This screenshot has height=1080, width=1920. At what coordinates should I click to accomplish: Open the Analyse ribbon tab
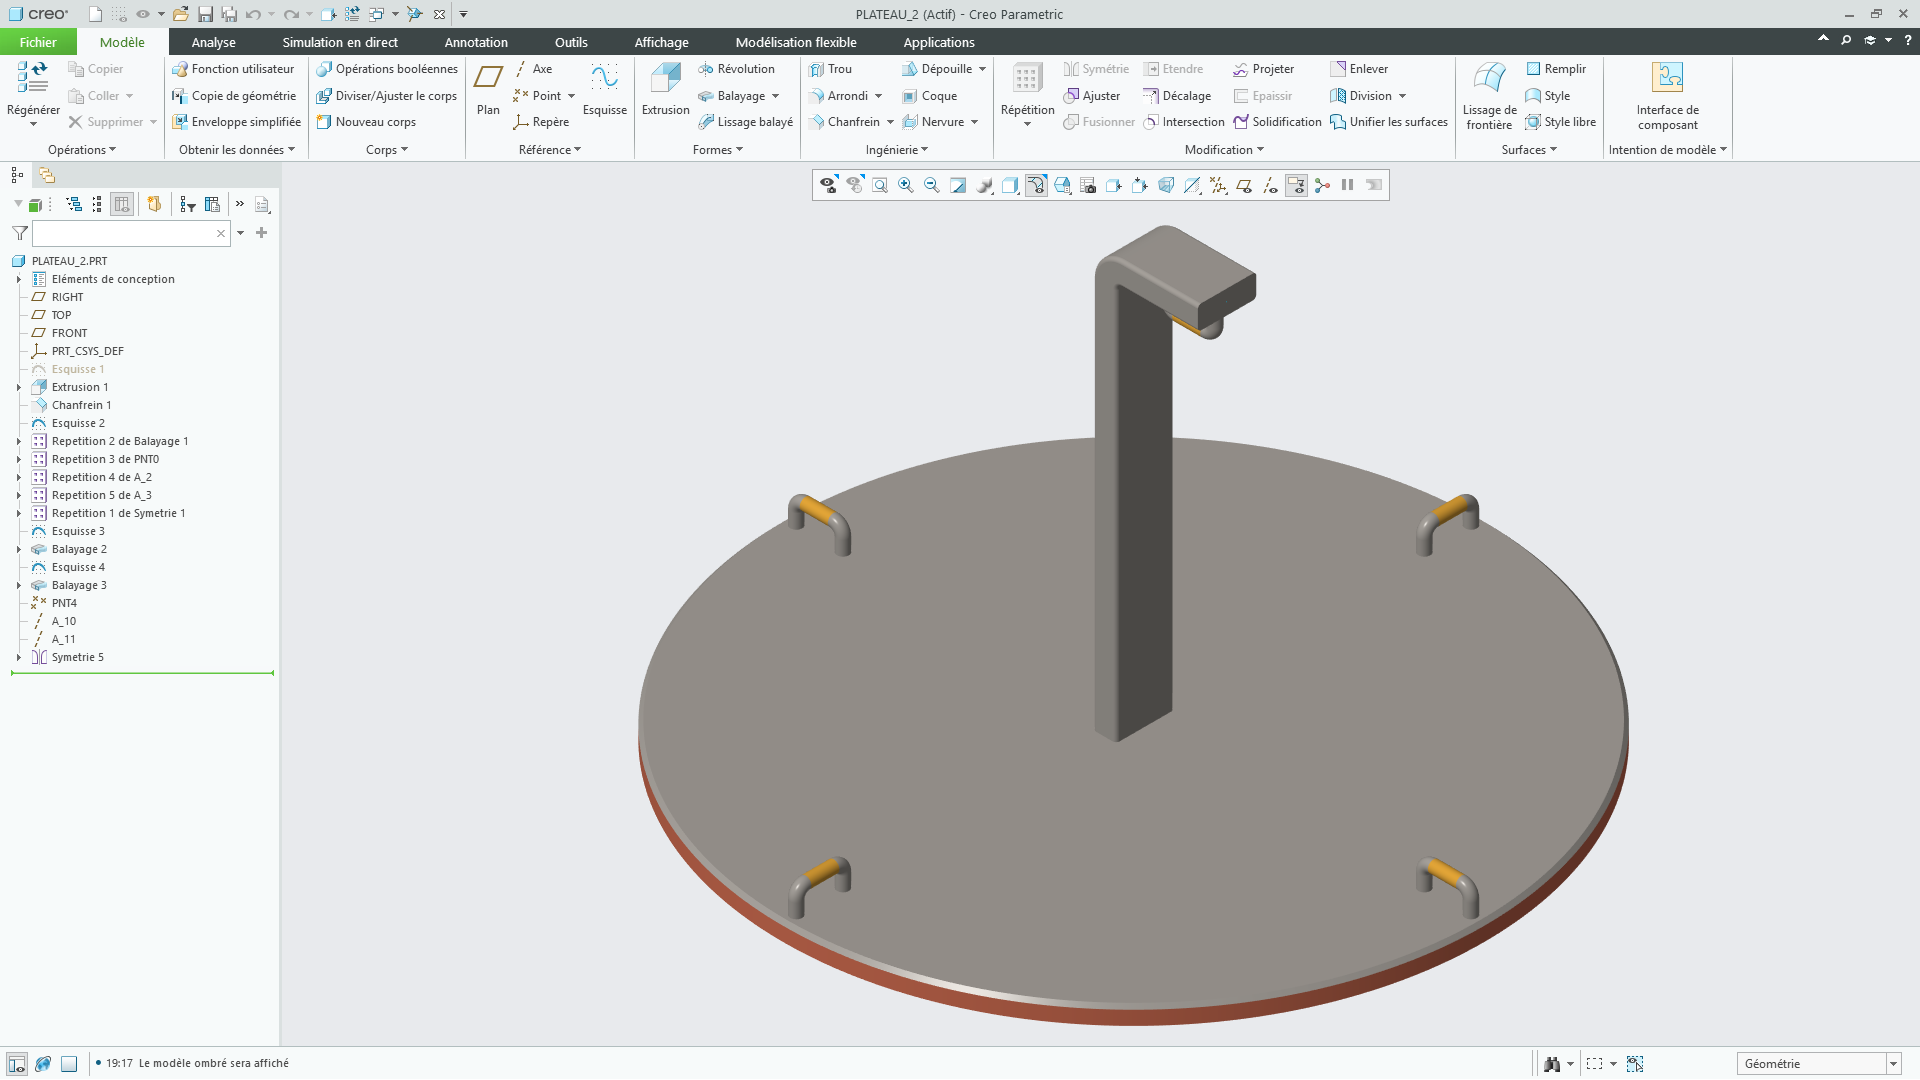tap(213, 42)
